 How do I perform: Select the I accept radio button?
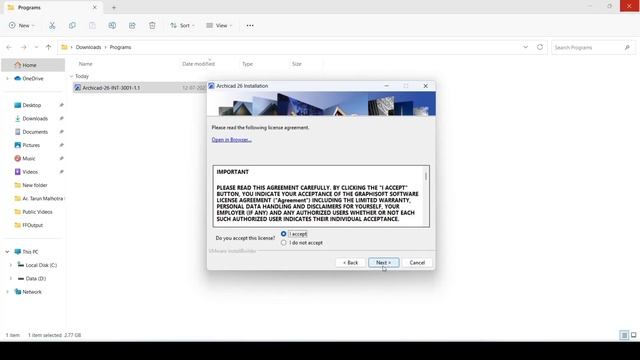[284, 234]
